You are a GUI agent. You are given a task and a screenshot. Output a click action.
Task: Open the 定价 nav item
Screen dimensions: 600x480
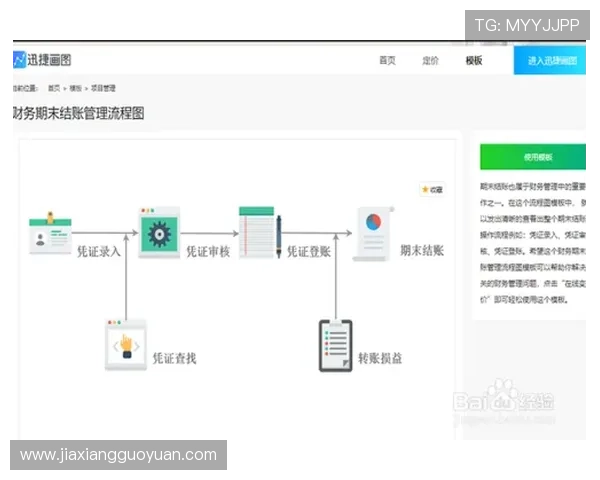click(430, 60)
